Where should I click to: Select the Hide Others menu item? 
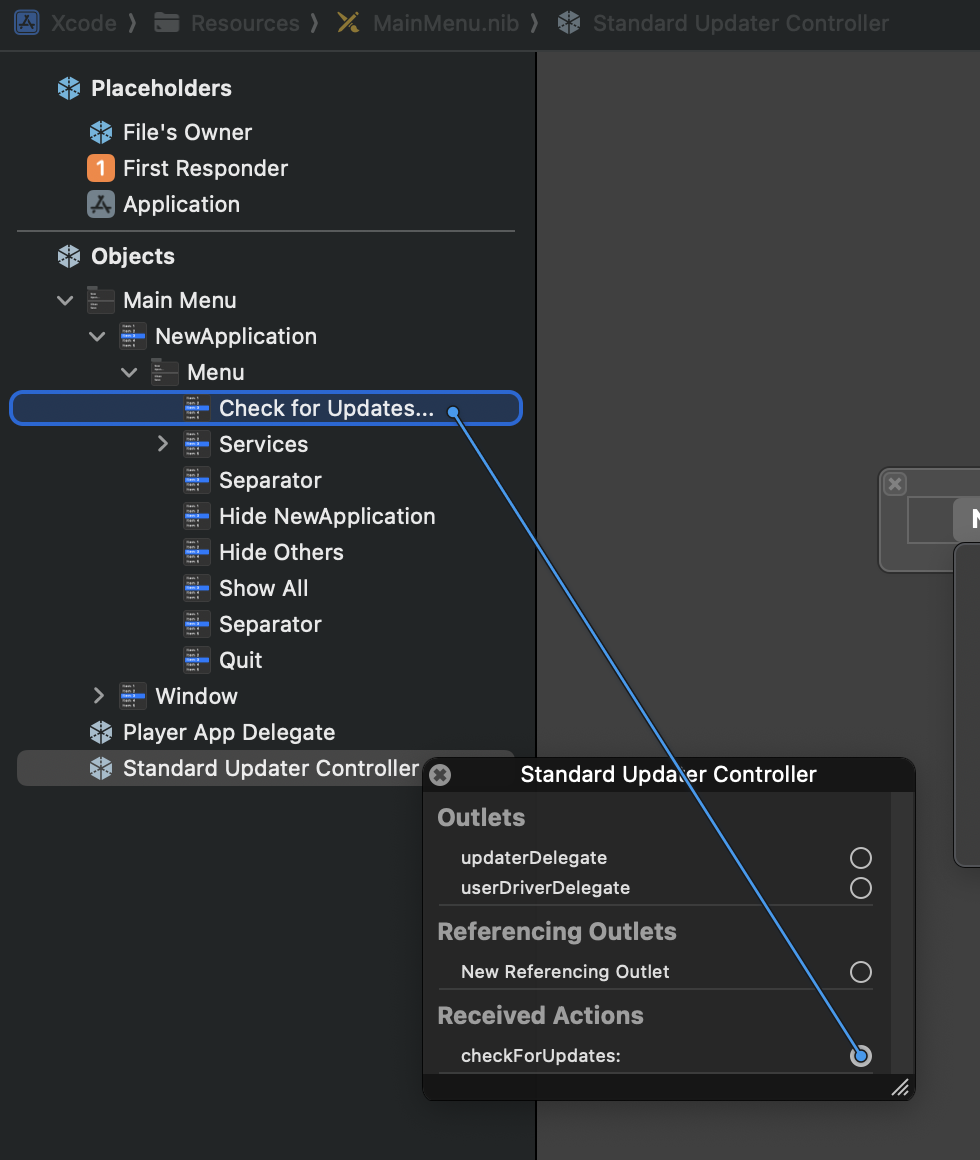click(x=281, y=552)
